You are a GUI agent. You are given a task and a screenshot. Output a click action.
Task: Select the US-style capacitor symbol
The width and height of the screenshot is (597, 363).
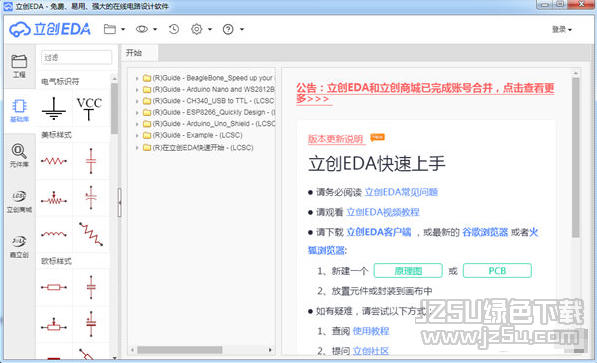pyautogui.click(x=91, y=161)
